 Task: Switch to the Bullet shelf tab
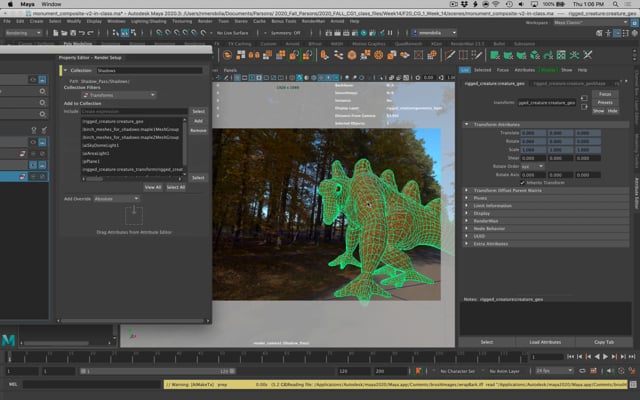coord(499,44)
